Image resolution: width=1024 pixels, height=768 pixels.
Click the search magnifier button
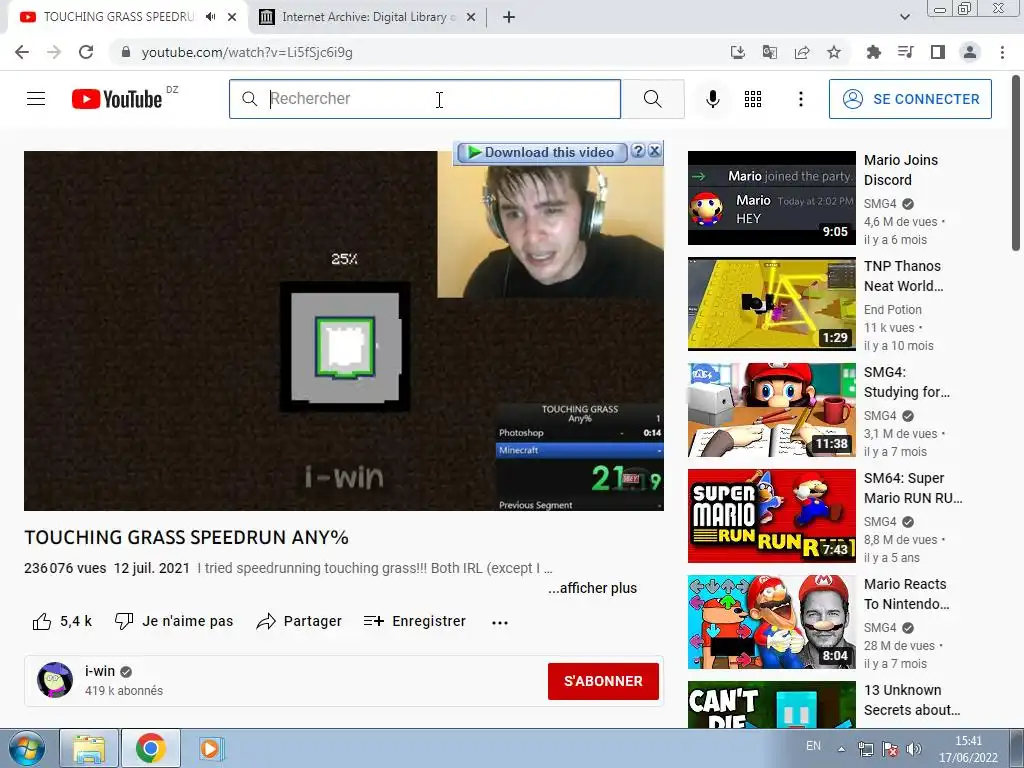(x=652, y=99)
